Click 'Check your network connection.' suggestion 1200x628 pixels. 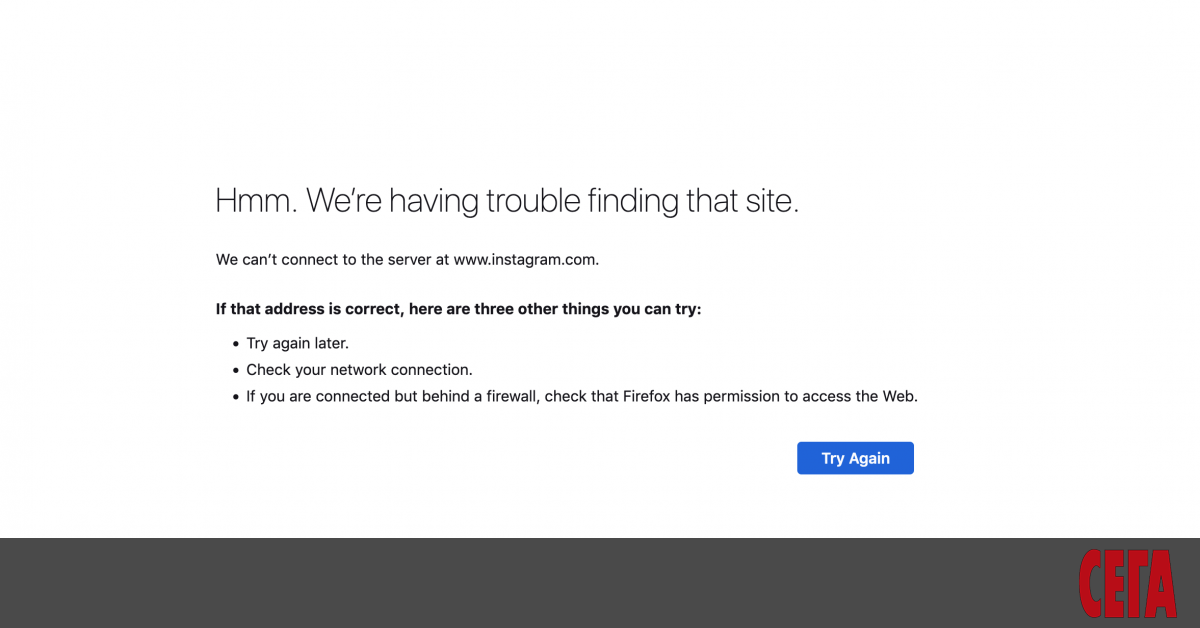pyautogui.click(x=359, y=370)
